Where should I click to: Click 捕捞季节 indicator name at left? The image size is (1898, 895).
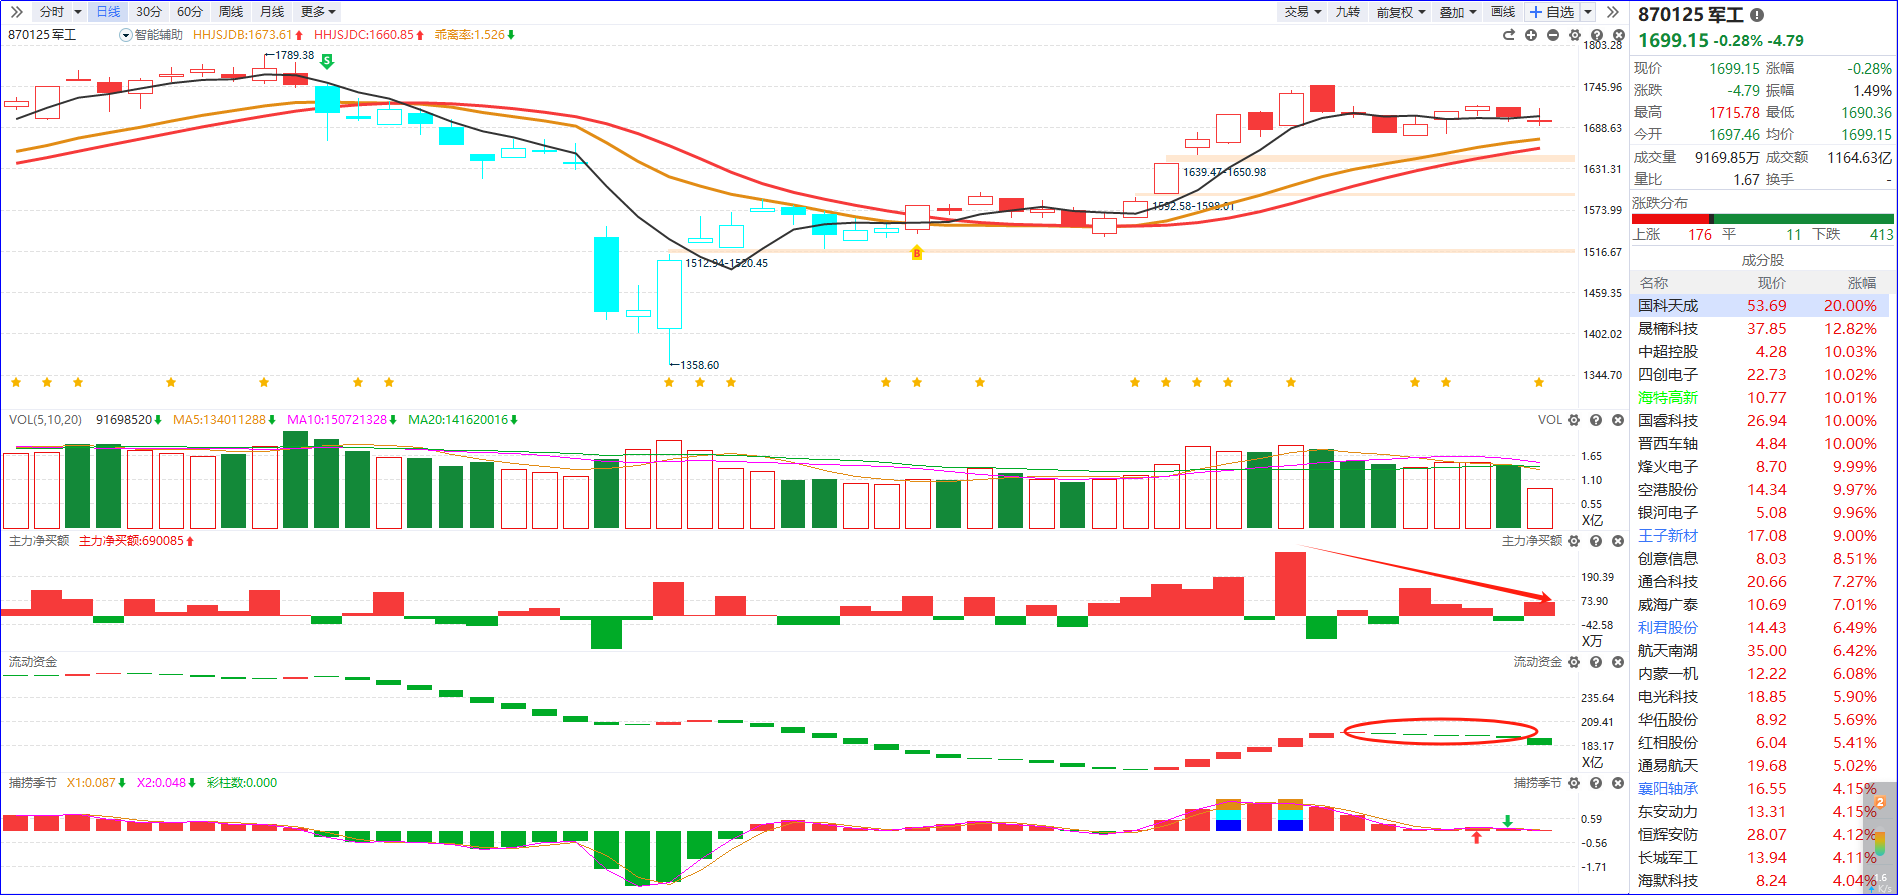(x=33, y=783)
